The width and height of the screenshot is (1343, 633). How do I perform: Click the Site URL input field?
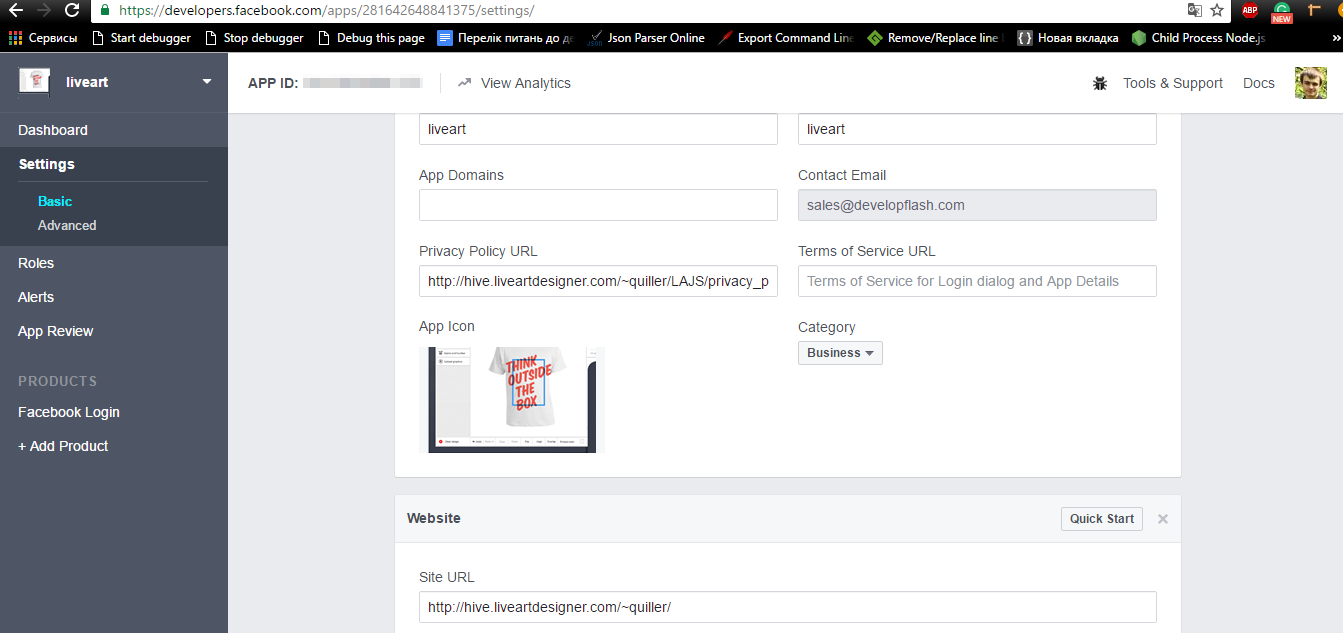[788, 607]
